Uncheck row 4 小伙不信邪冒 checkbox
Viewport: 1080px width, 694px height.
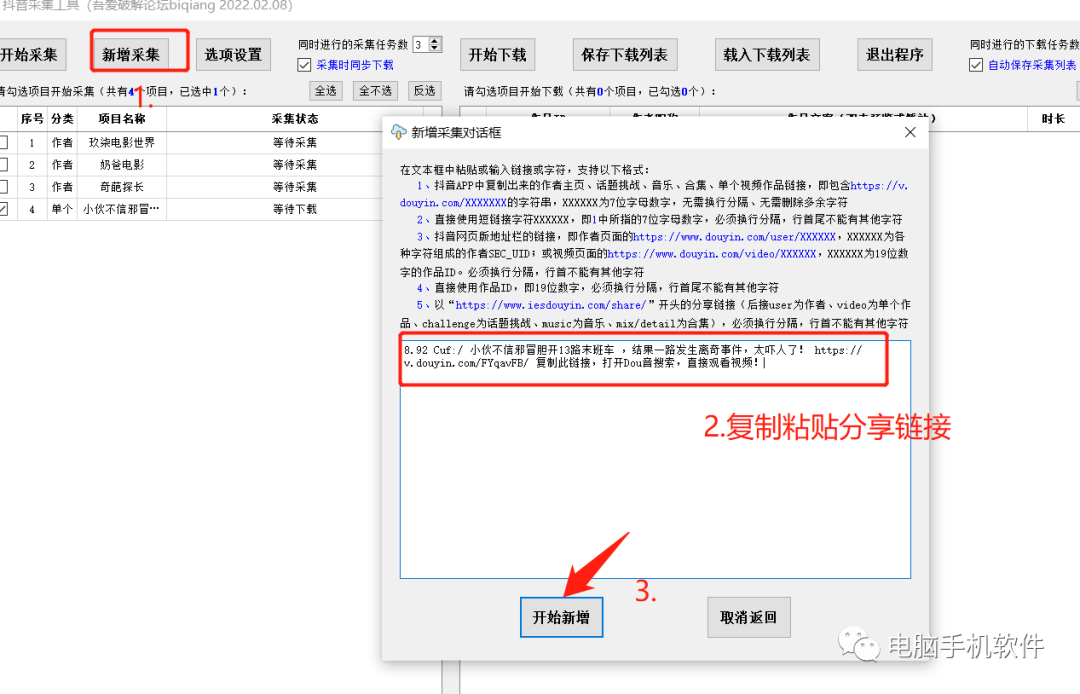(x=3, y=209)
